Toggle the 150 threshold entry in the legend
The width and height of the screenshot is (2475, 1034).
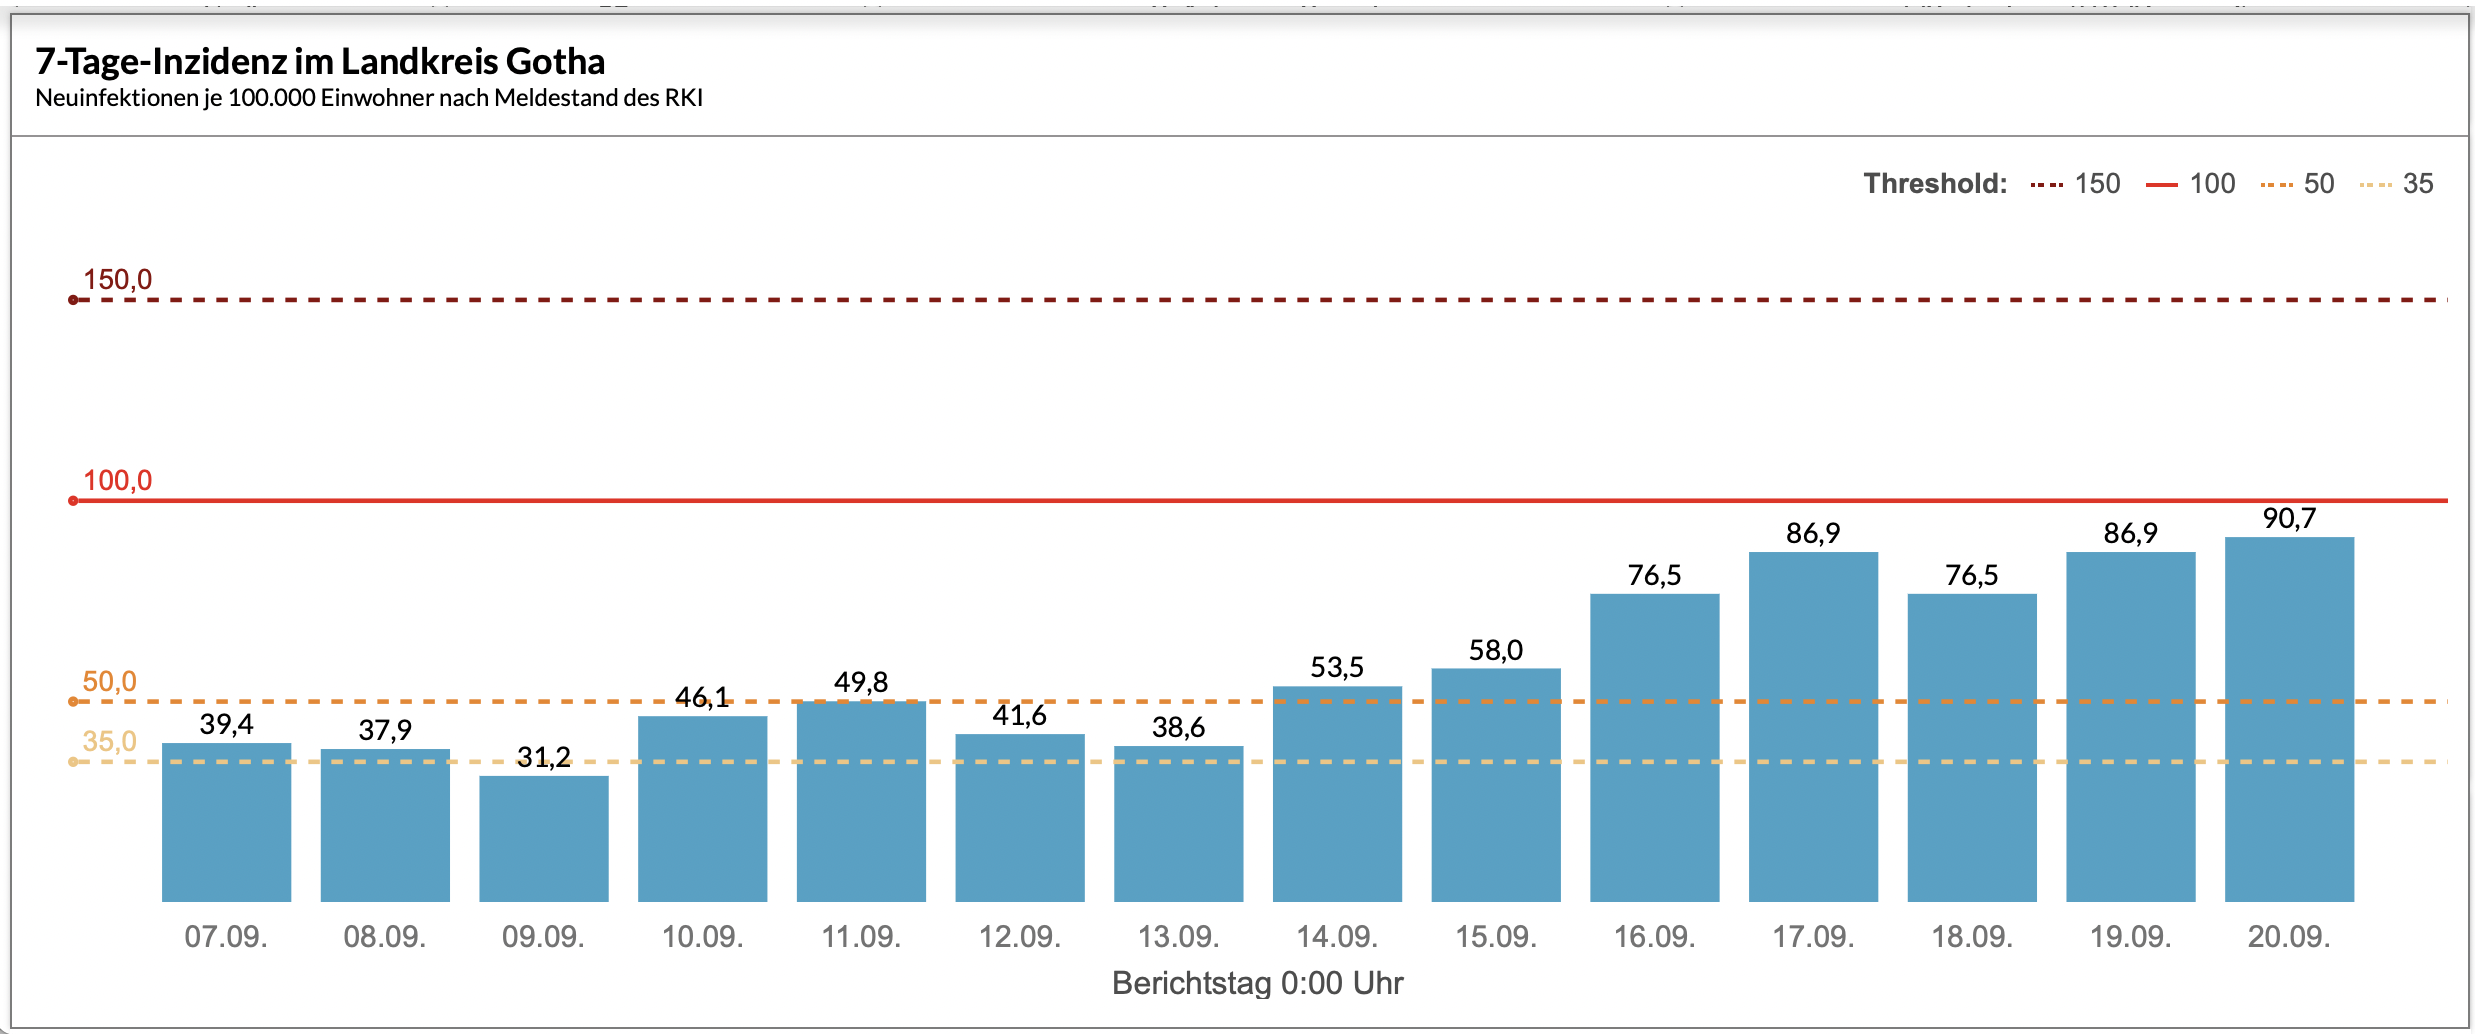point(2075,184)
